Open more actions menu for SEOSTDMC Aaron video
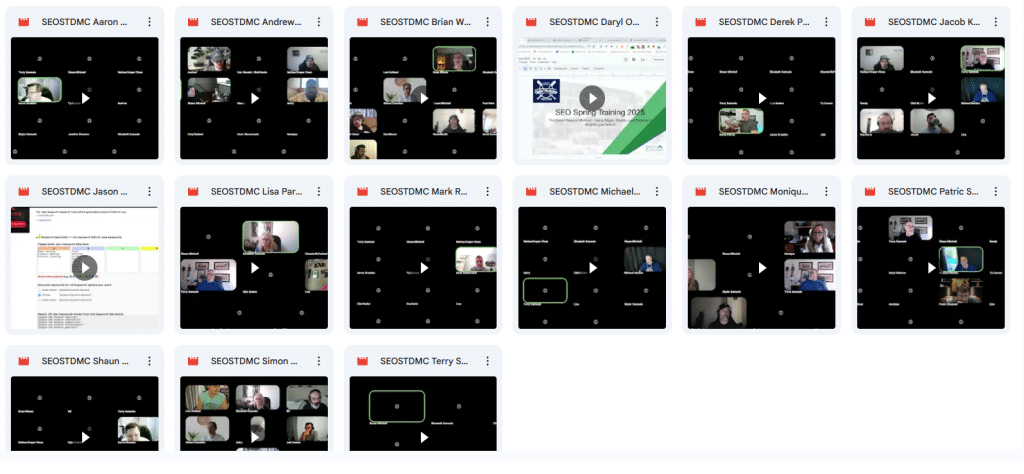 point(150,22)
